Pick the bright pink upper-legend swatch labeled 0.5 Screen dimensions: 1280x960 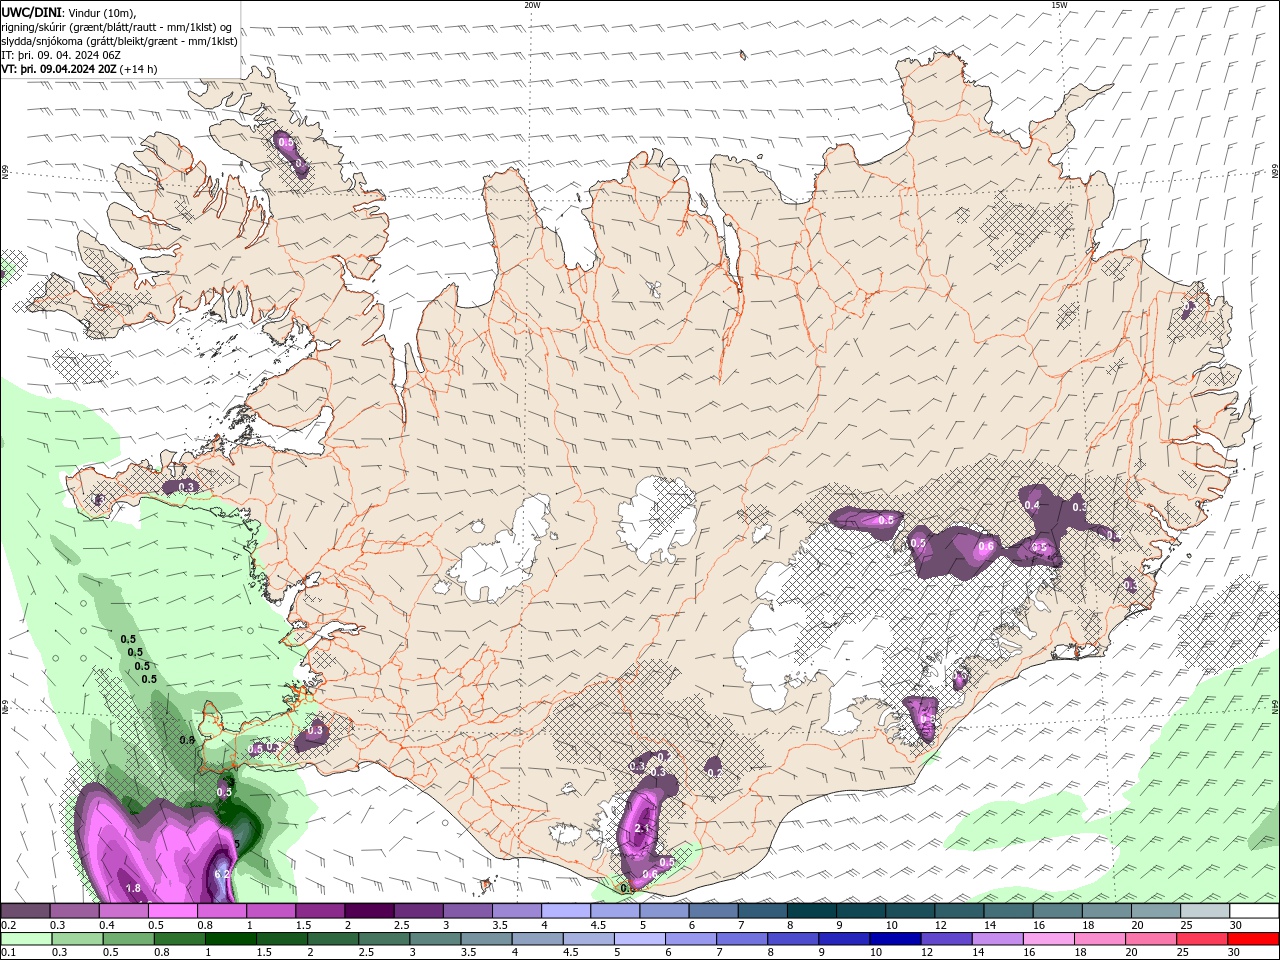(x=173, y=911)
